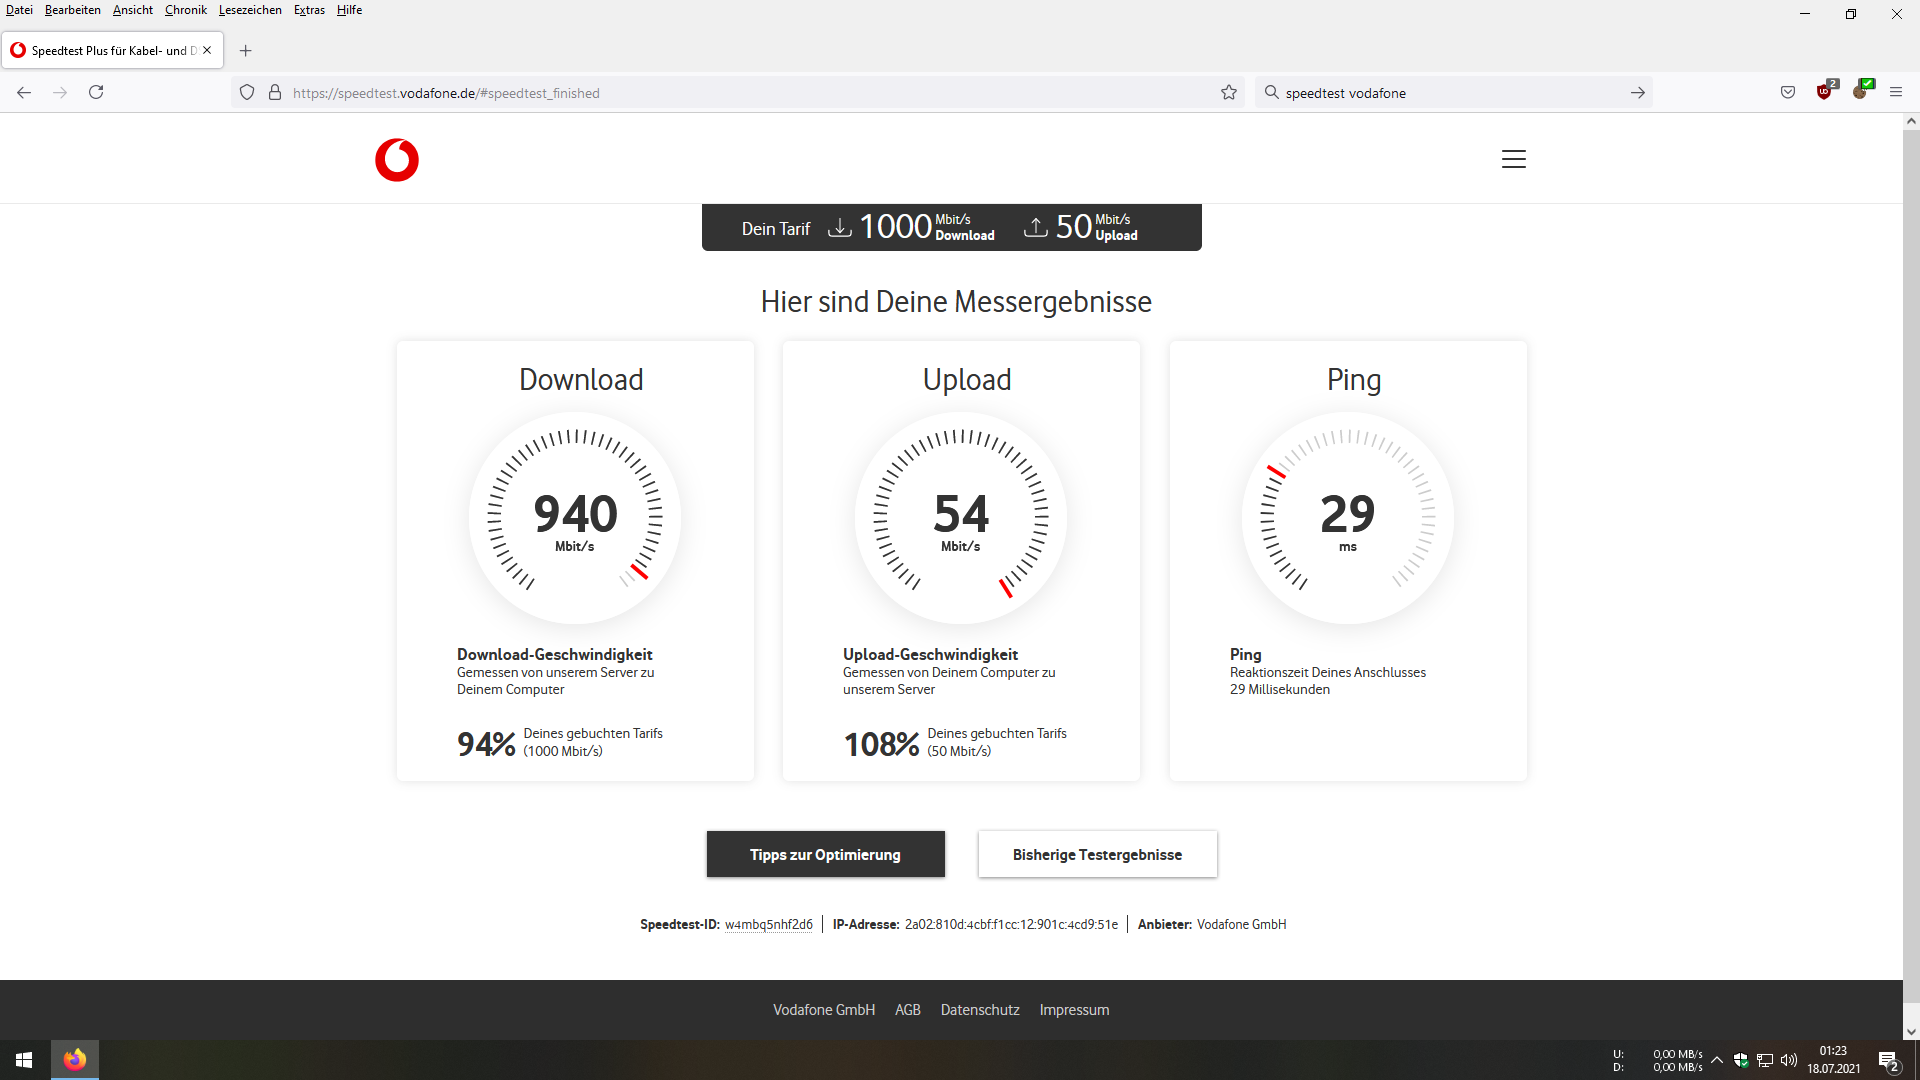
Task: Open the Chronik menu
Action: (185, 10)
